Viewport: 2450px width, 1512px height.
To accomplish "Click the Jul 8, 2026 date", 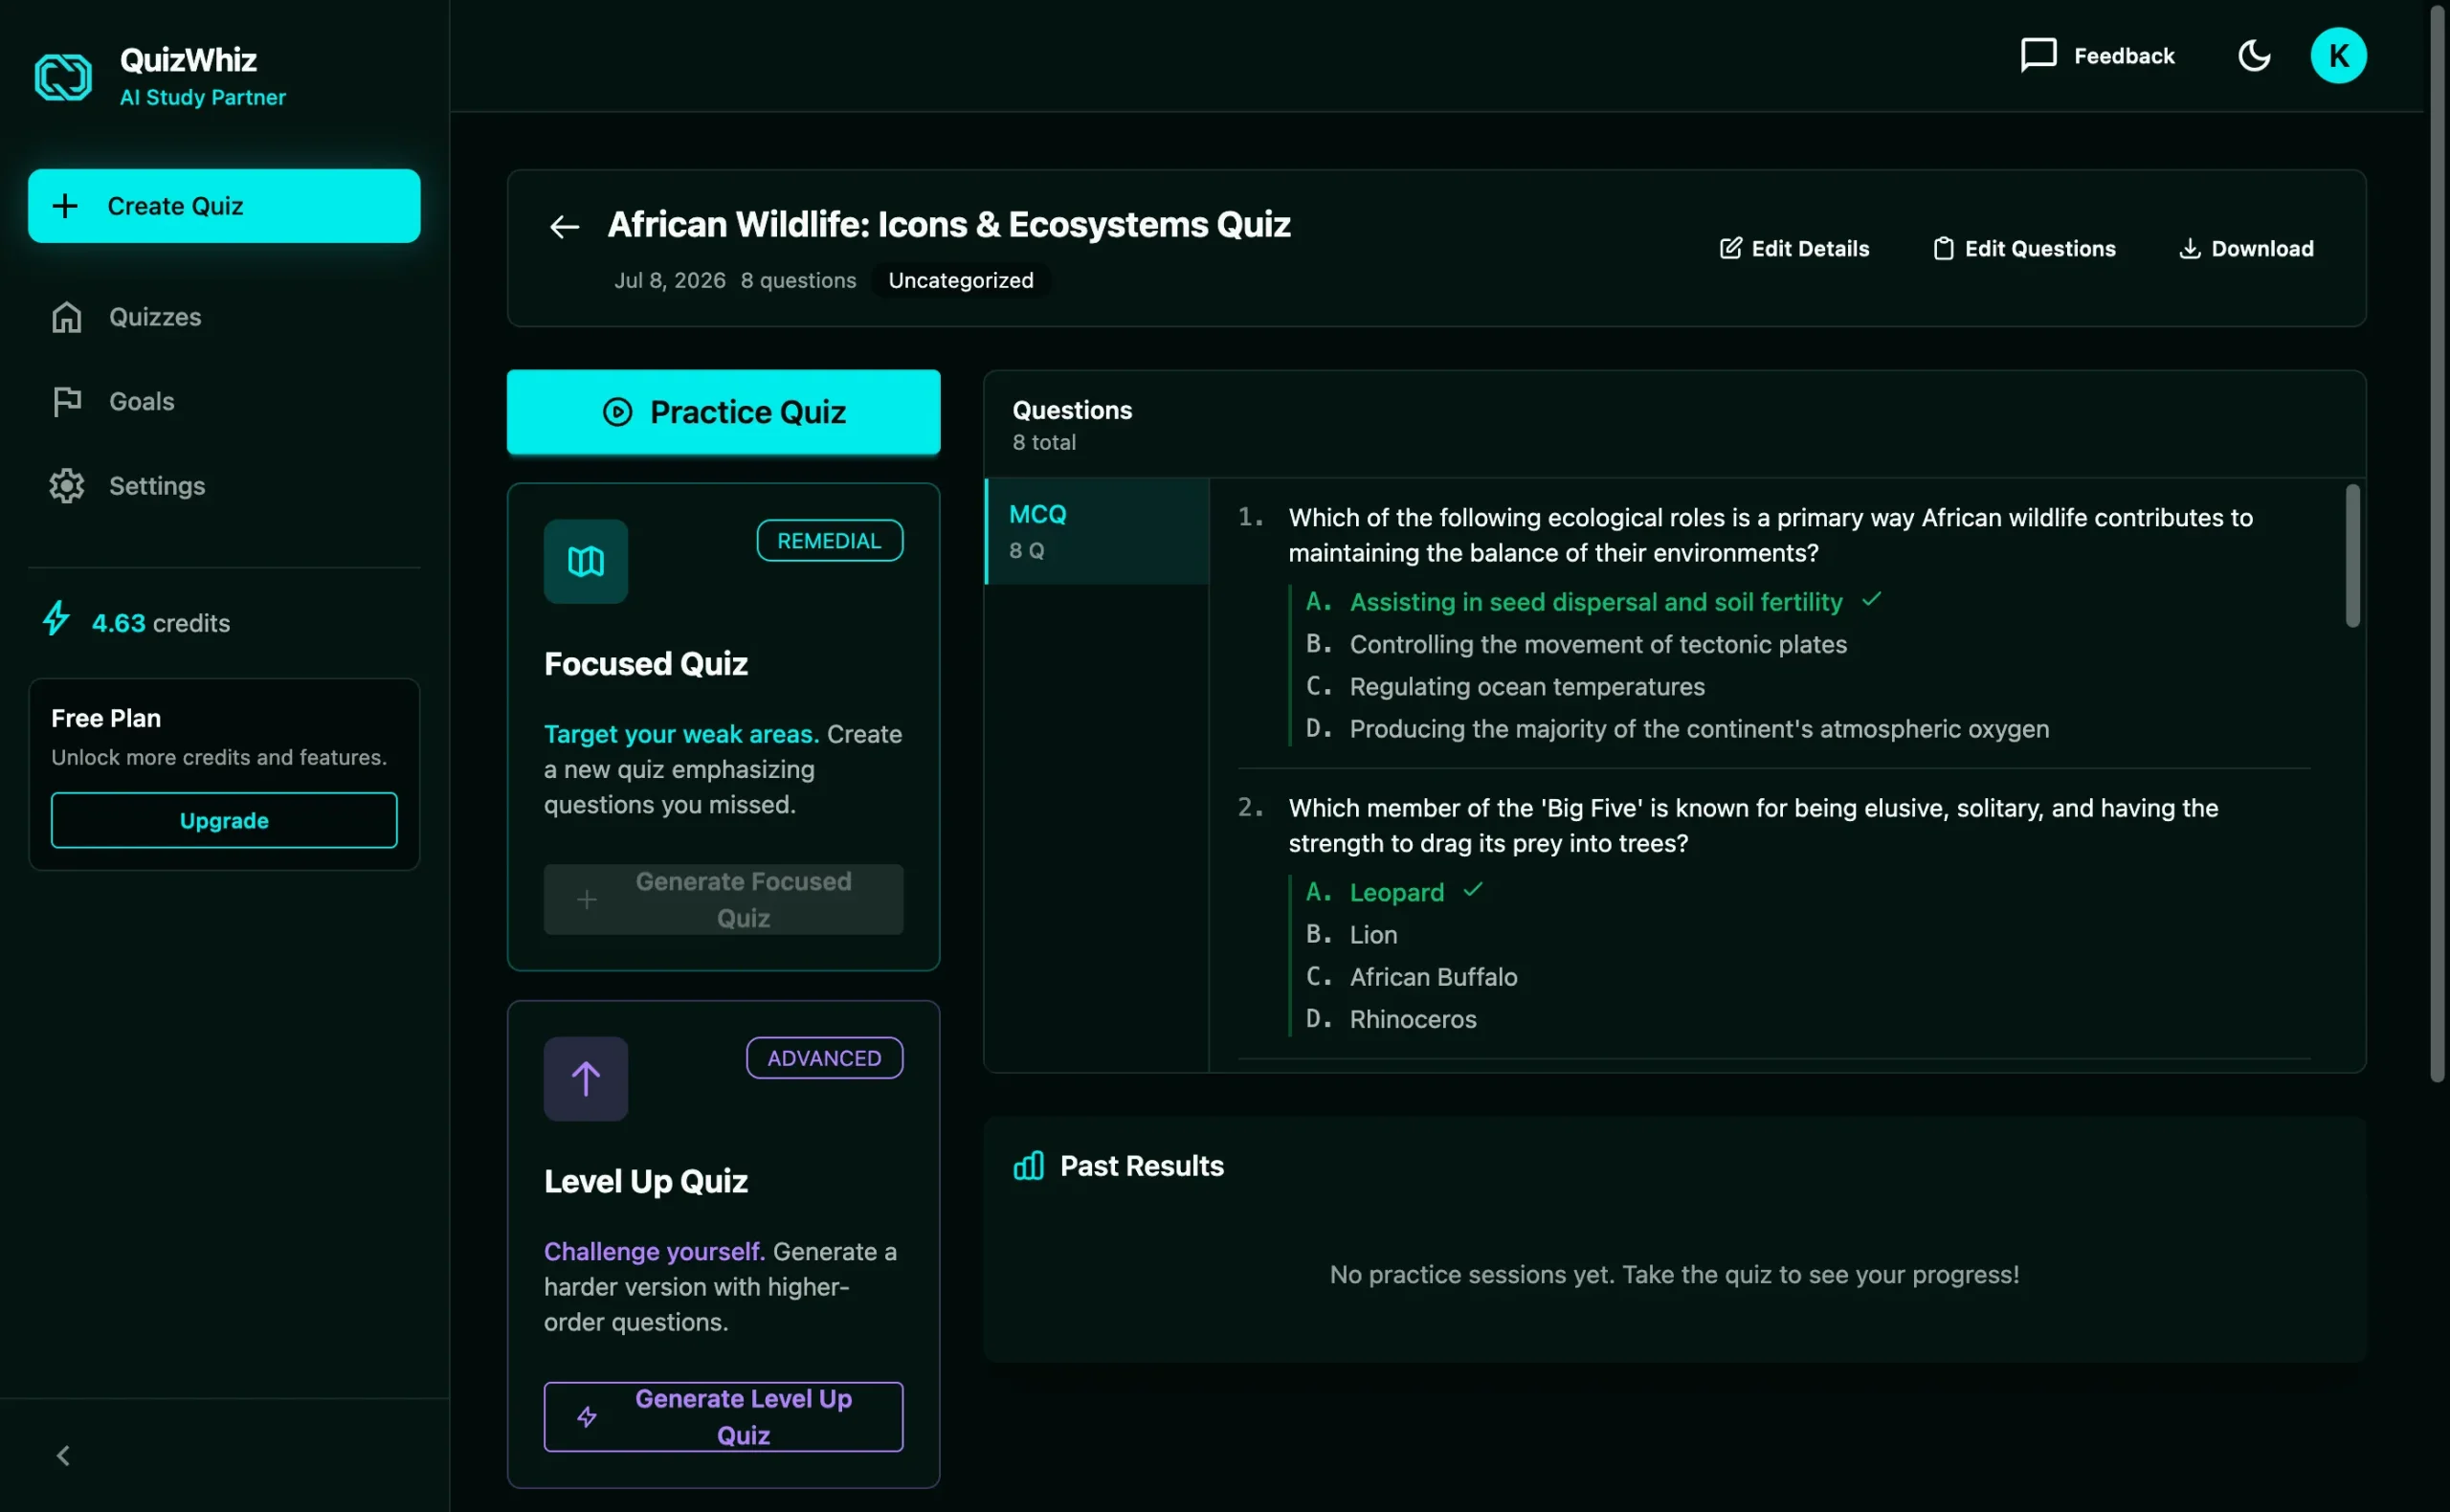I will 669,280.
